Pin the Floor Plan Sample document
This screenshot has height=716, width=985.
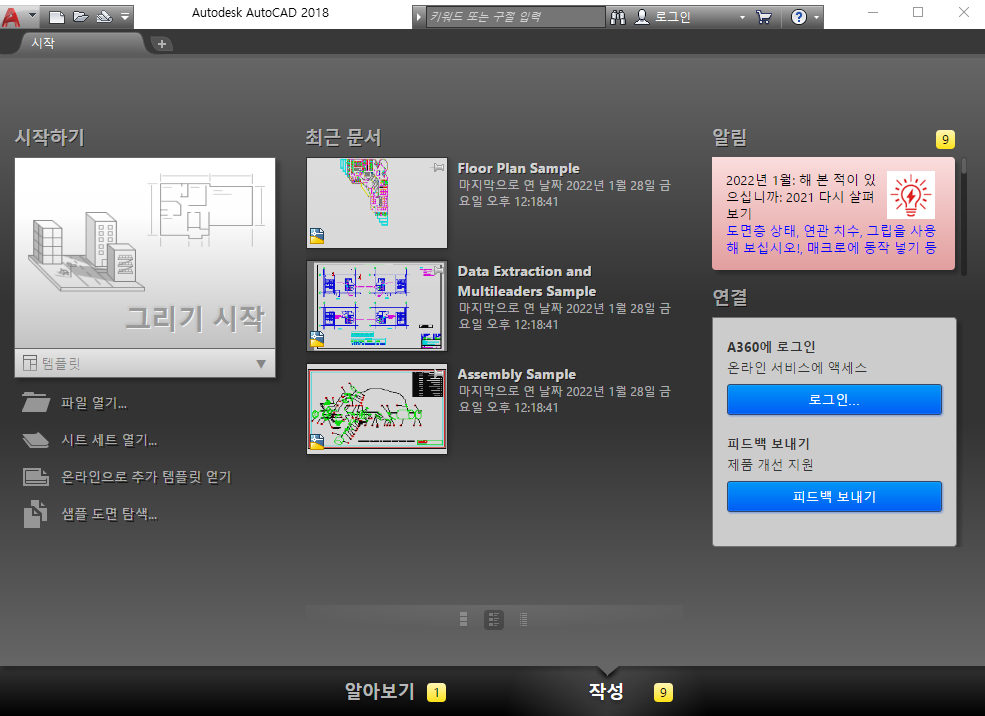point(438,168)
